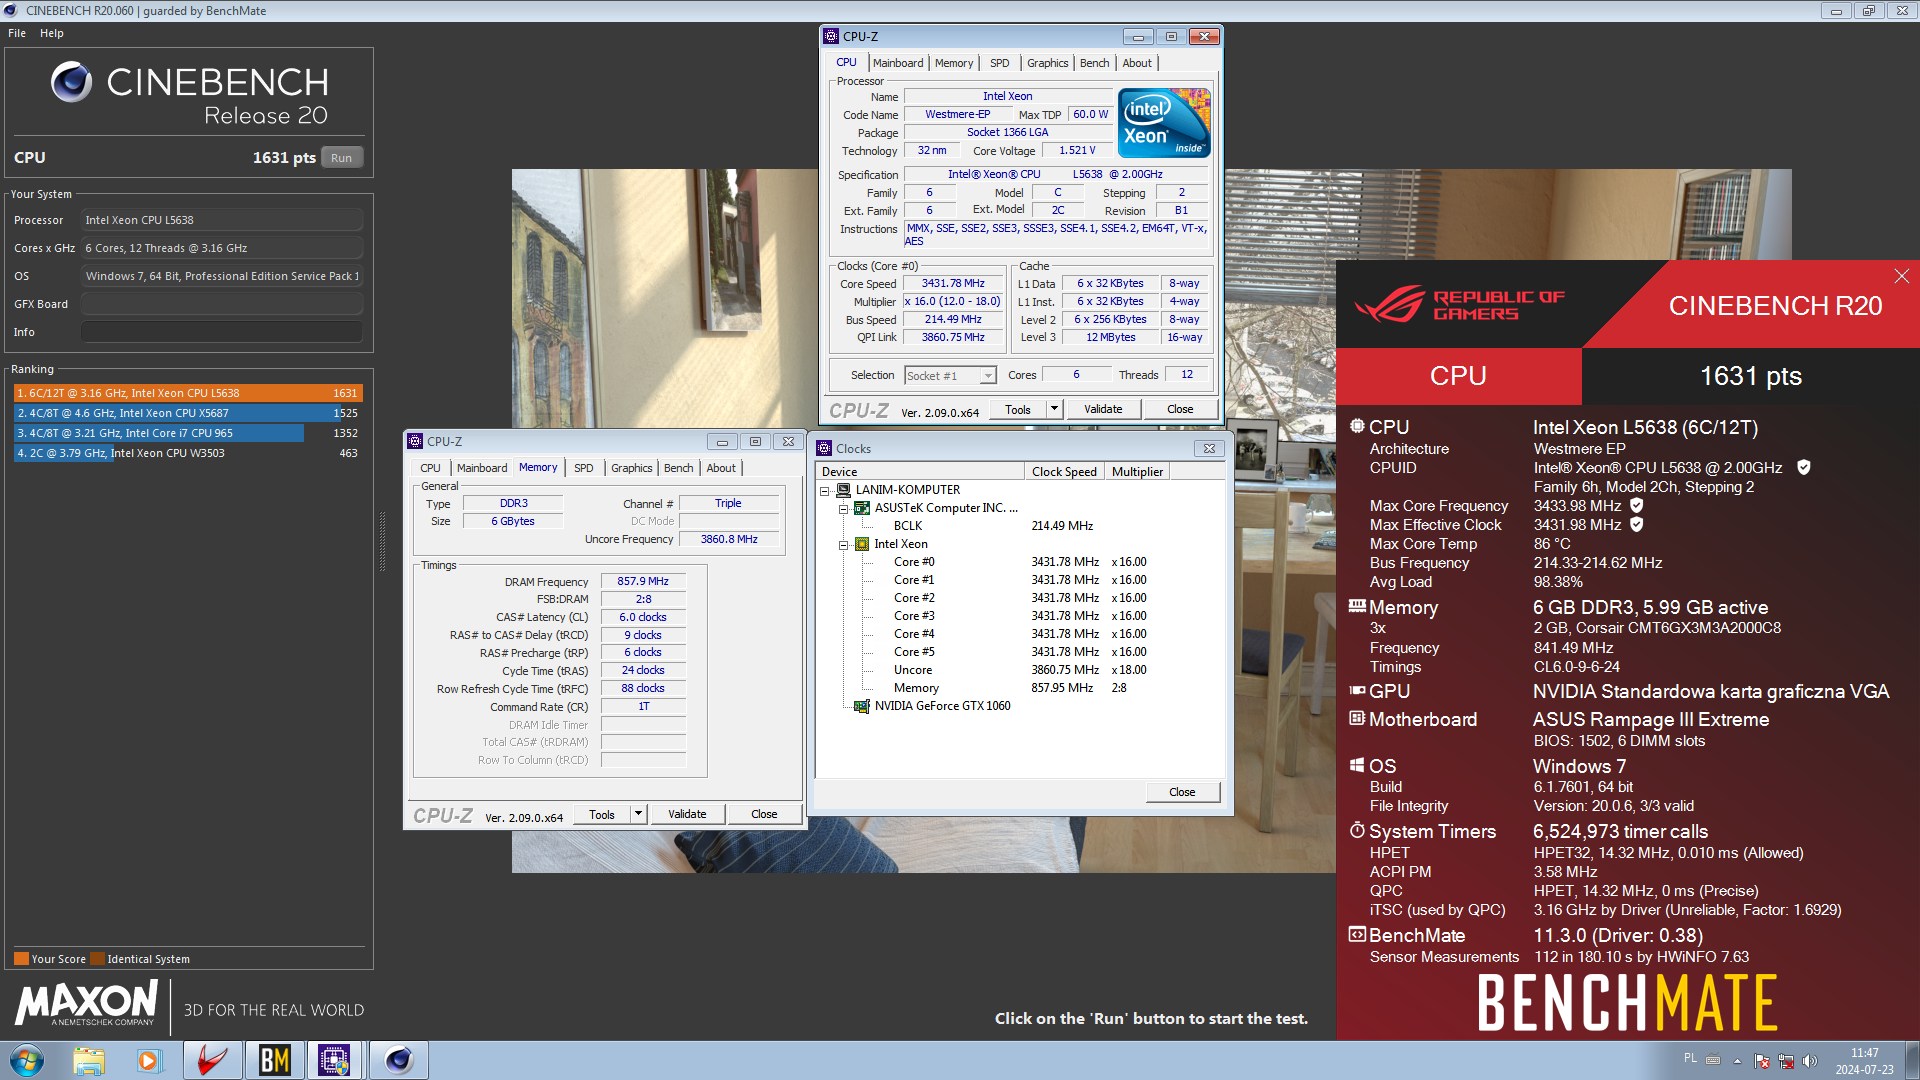Collapse the LANIM-KOMPUTER tree node
The height and width of the screenshot is (1080, 1920).
[x=825, y=491]
